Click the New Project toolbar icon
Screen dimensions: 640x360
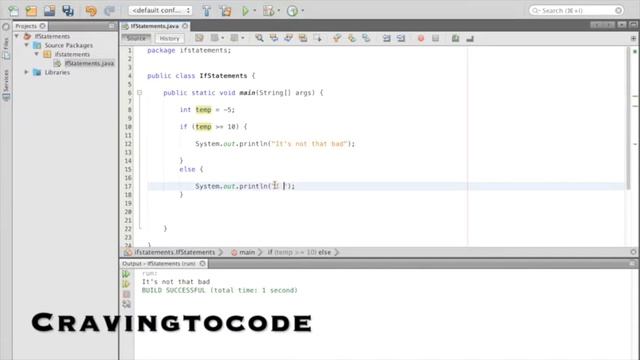tap(31, 11)
